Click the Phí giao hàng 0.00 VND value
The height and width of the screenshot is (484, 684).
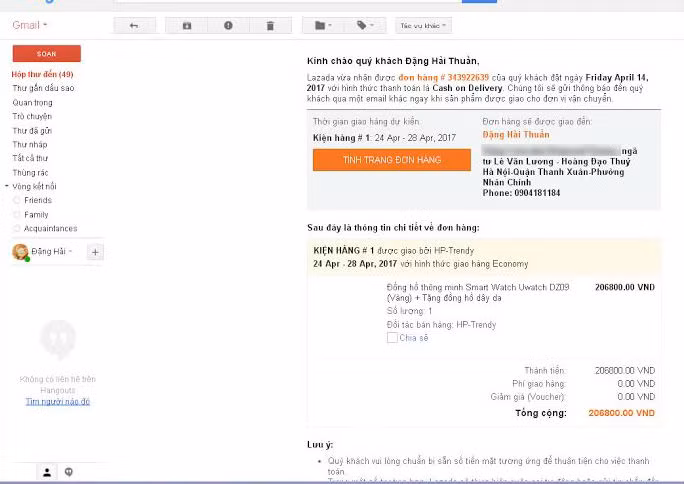pyautogui.click(x=636, y=384)
